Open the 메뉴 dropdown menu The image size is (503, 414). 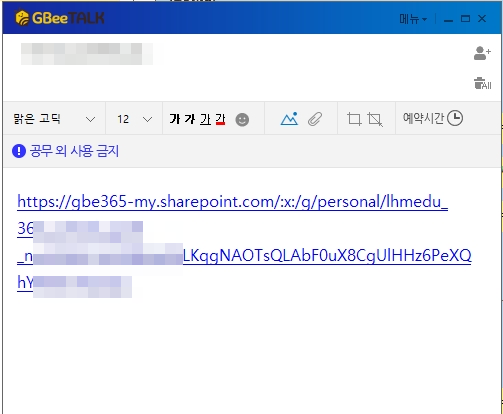(413, 19)
